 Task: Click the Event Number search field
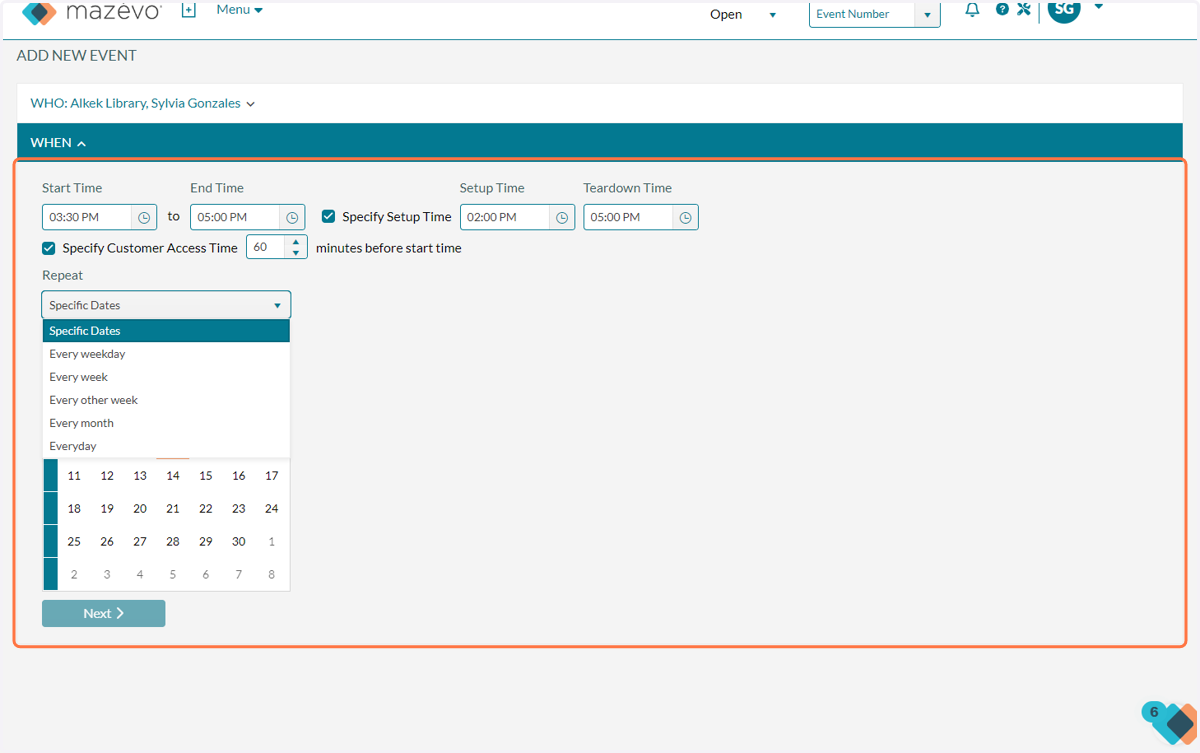(x=862, y=14)
